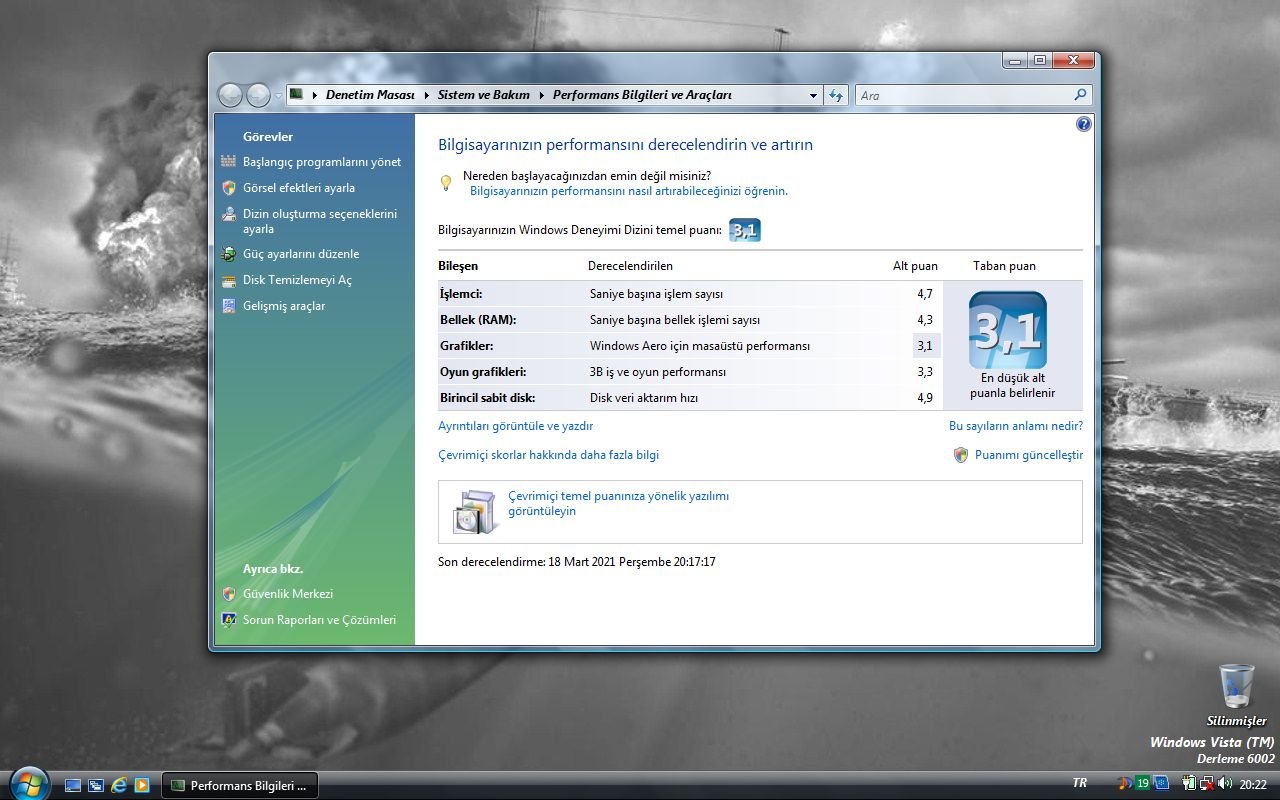The width and height of the screenshot is (1280, 800).
Task: Click Disk veri aktarım hızı text
Action: [644, 398]
